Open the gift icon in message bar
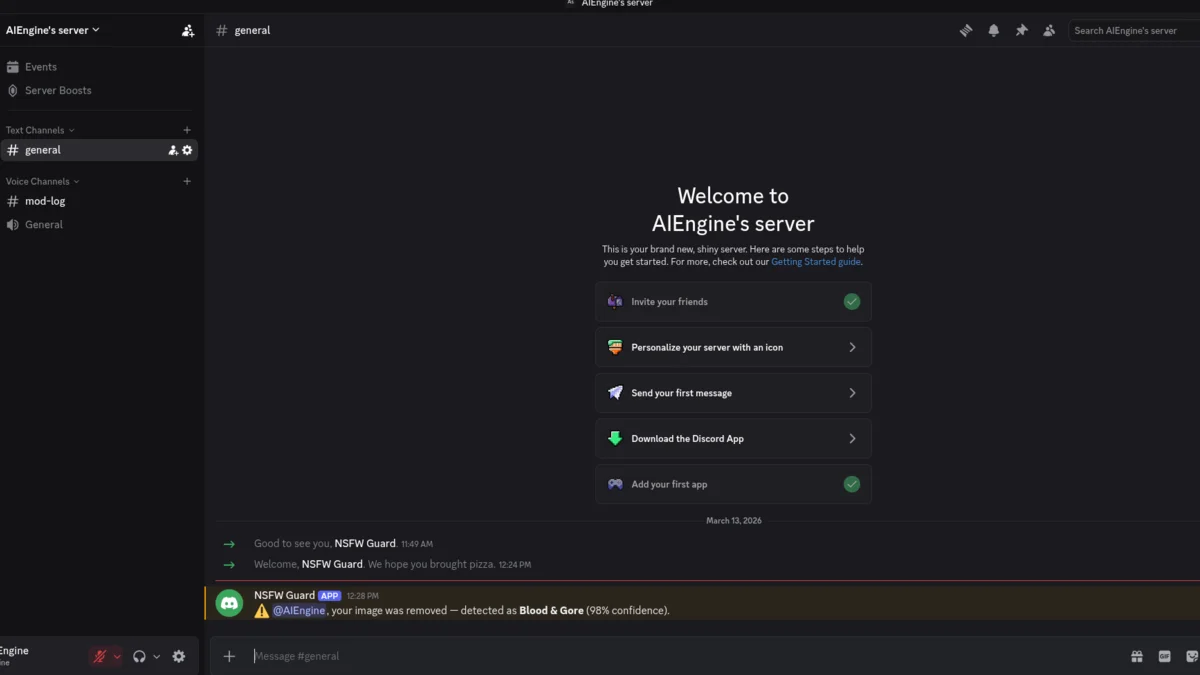 (x=1137, y=656)
